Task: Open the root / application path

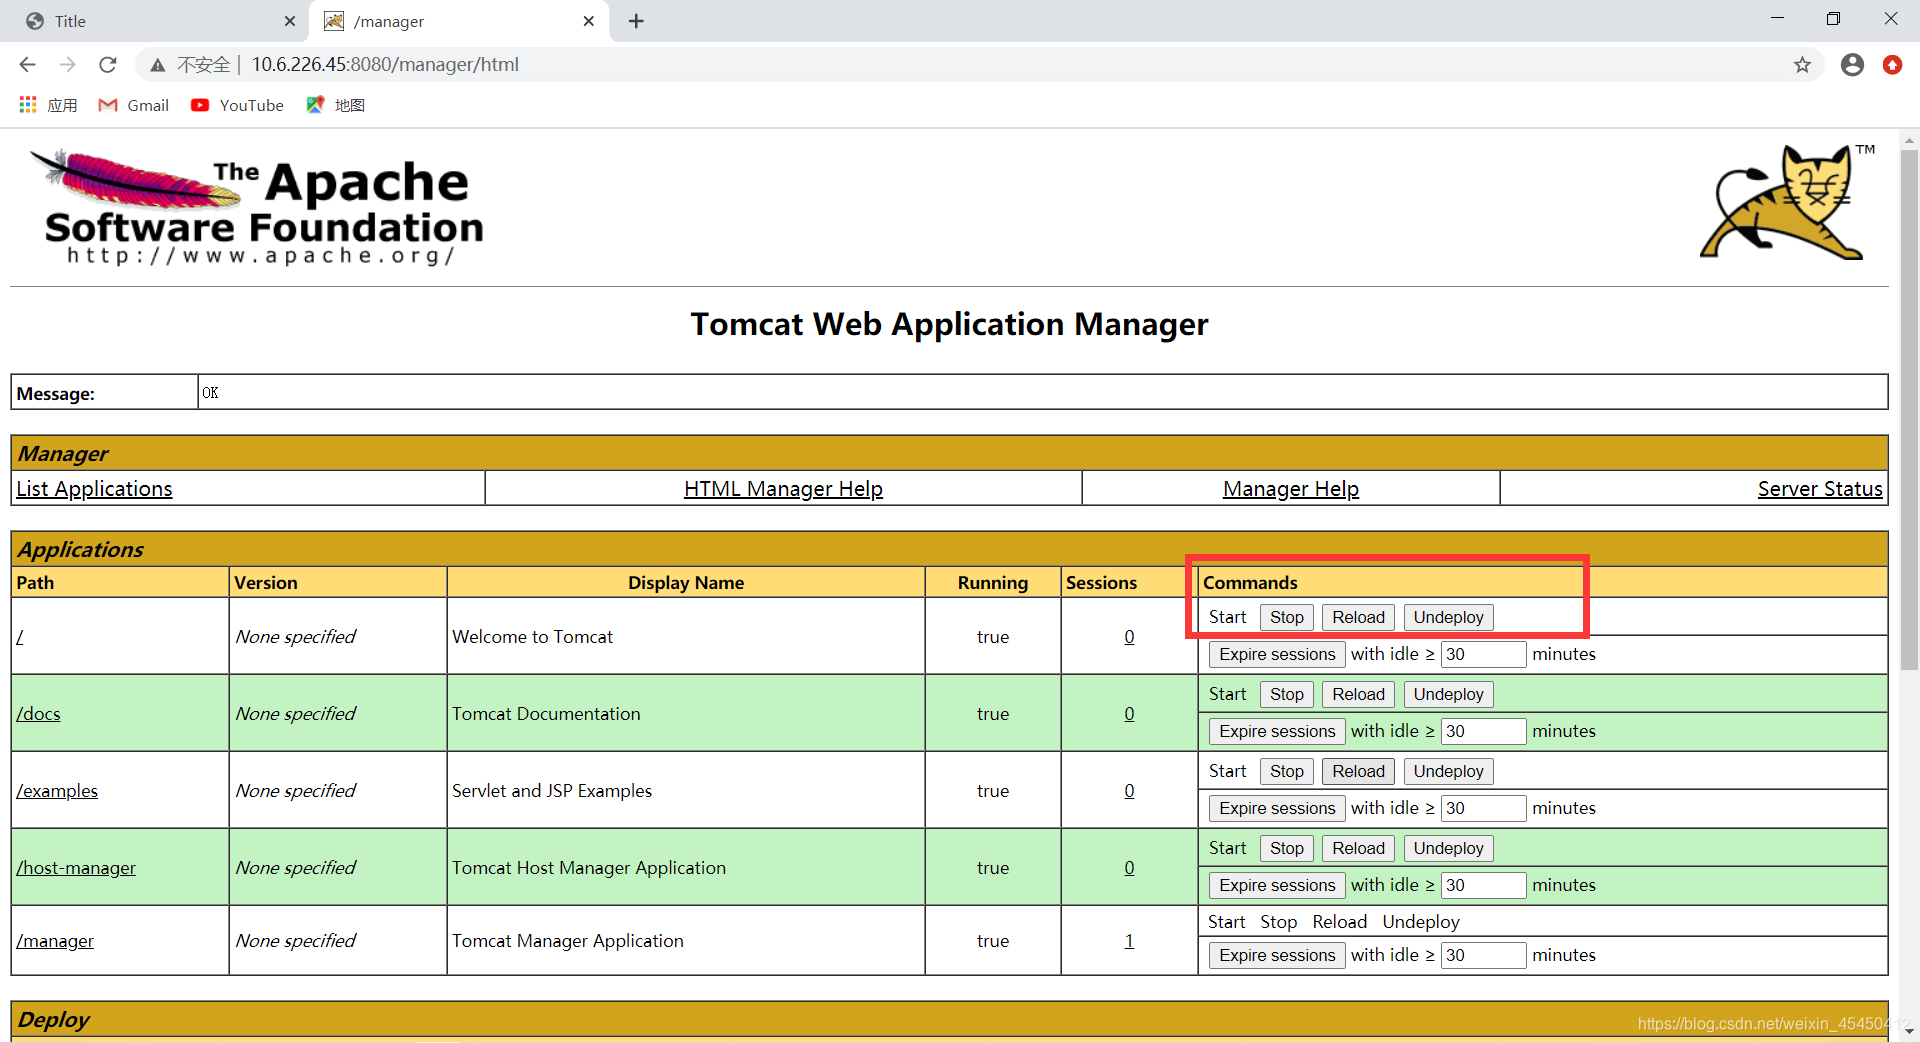Action: pyautogui.click(x=20, y=637)
